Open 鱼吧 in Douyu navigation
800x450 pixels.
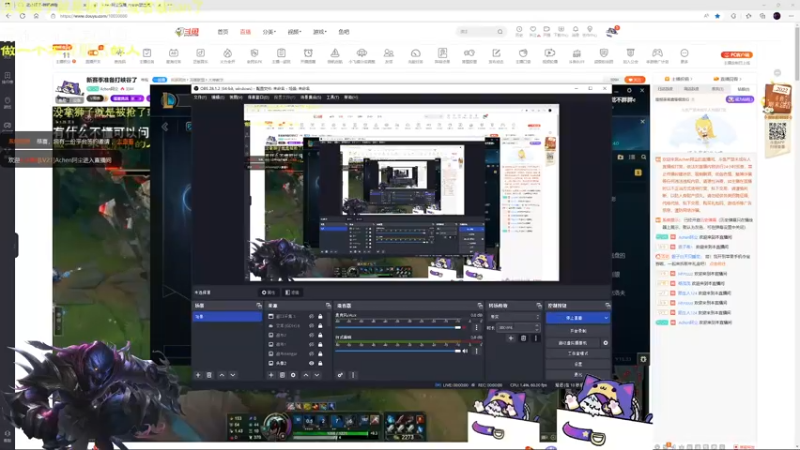tap(344, 32)
